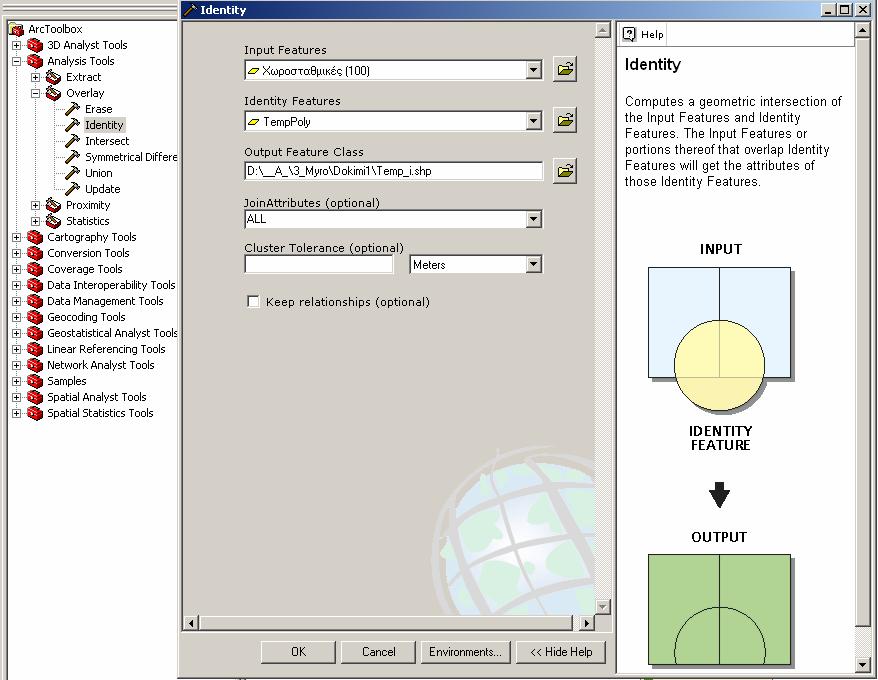
Task: Browse for Output Feature Class folder icon
Action: point(565,171)
